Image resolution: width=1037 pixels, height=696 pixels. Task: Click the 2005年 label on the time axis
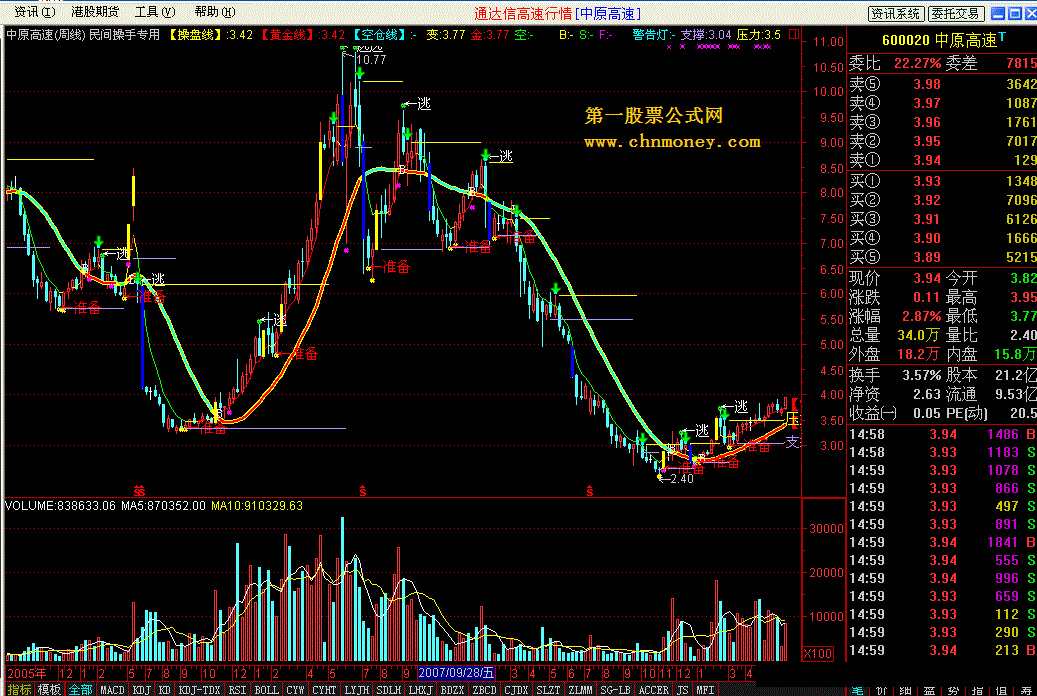click(27, 673)
